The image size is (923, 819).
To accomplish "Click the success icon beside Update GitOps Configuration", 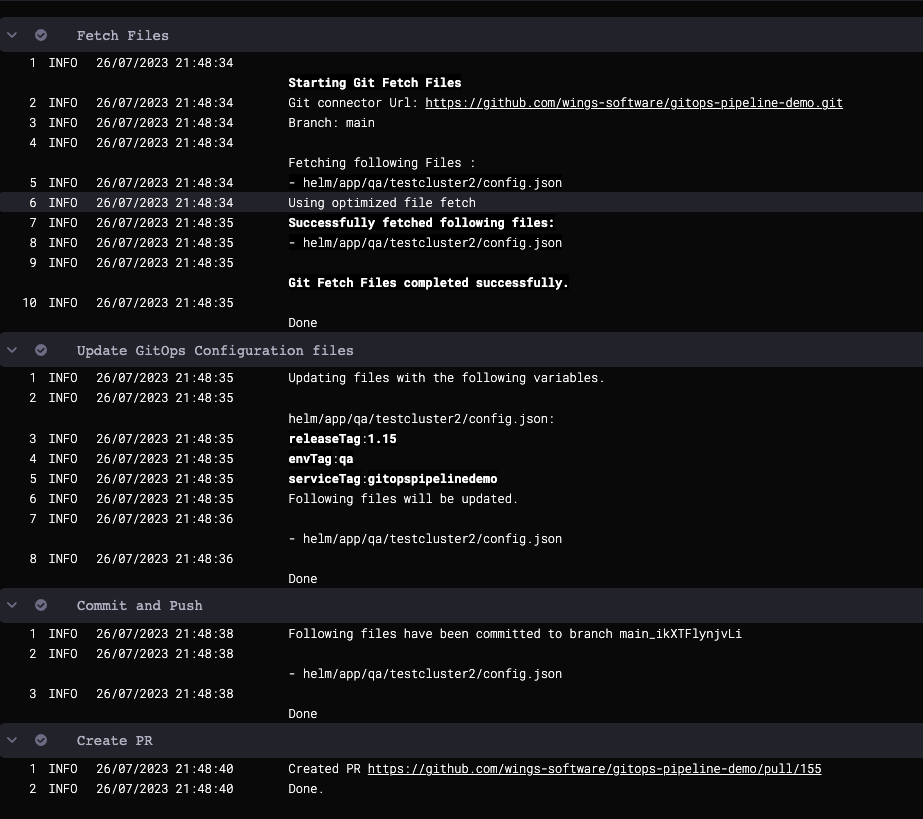I will [41, 350].
